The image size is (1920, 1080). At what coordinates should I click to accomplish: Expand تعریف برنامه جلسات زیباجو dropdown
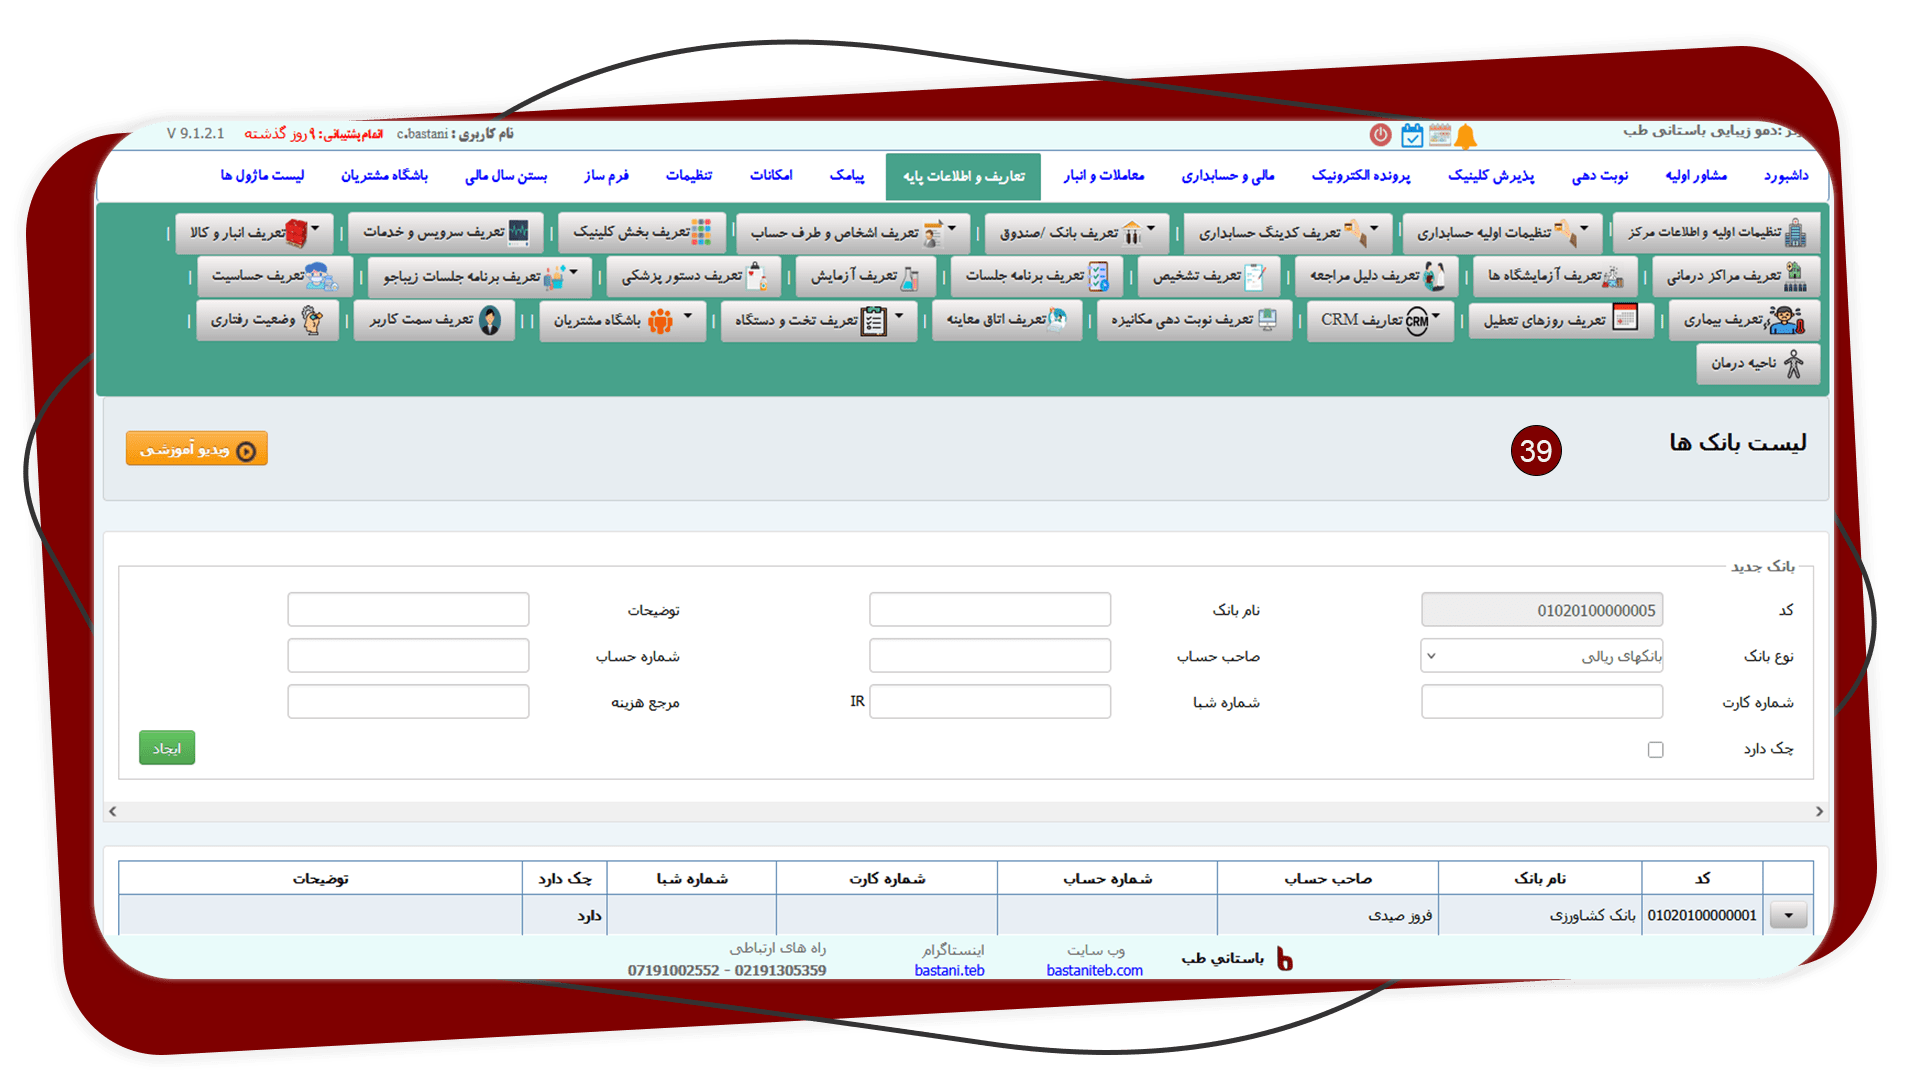(x=480, y=276)
